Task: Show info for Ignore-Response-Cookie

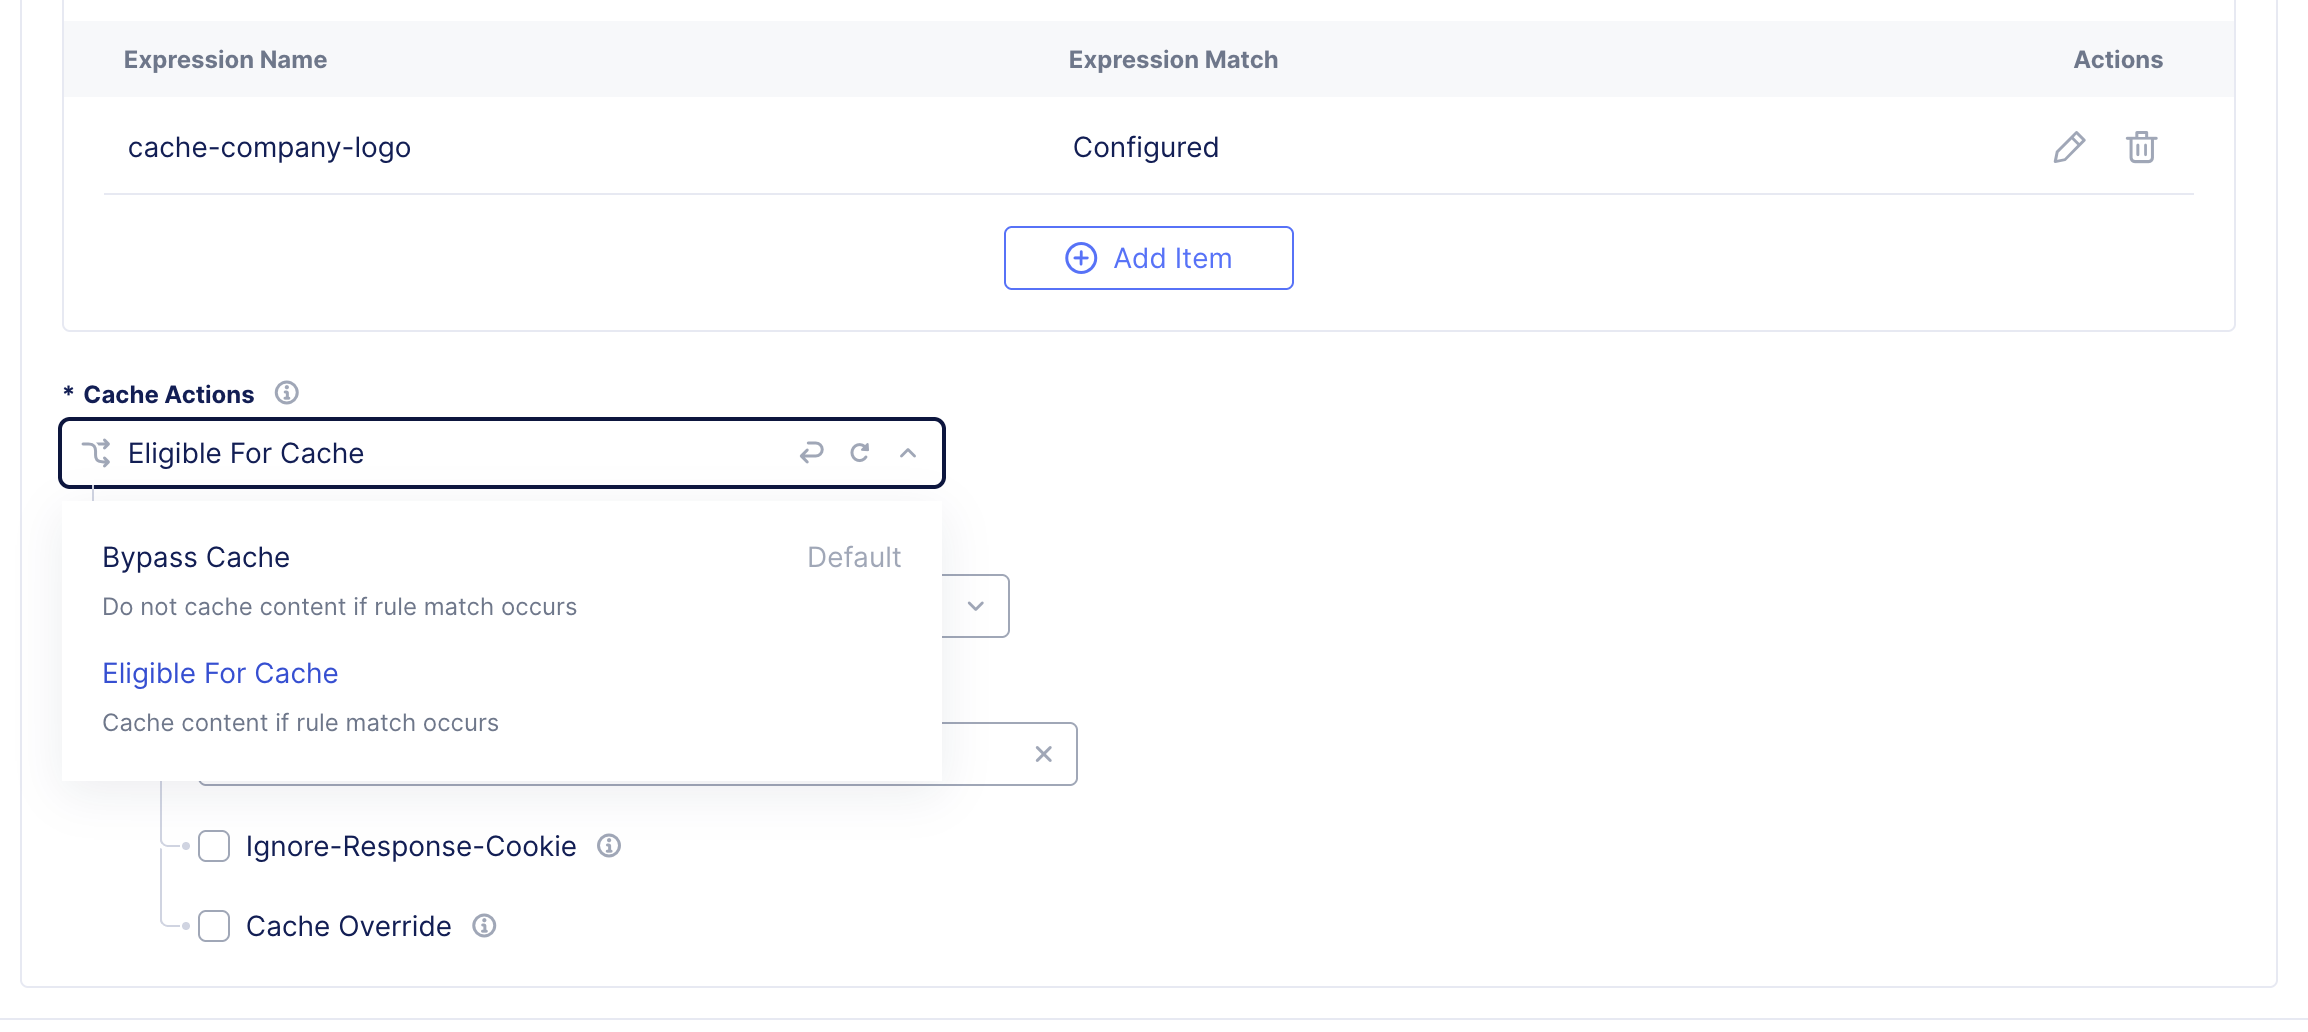Action: point(609,846)
